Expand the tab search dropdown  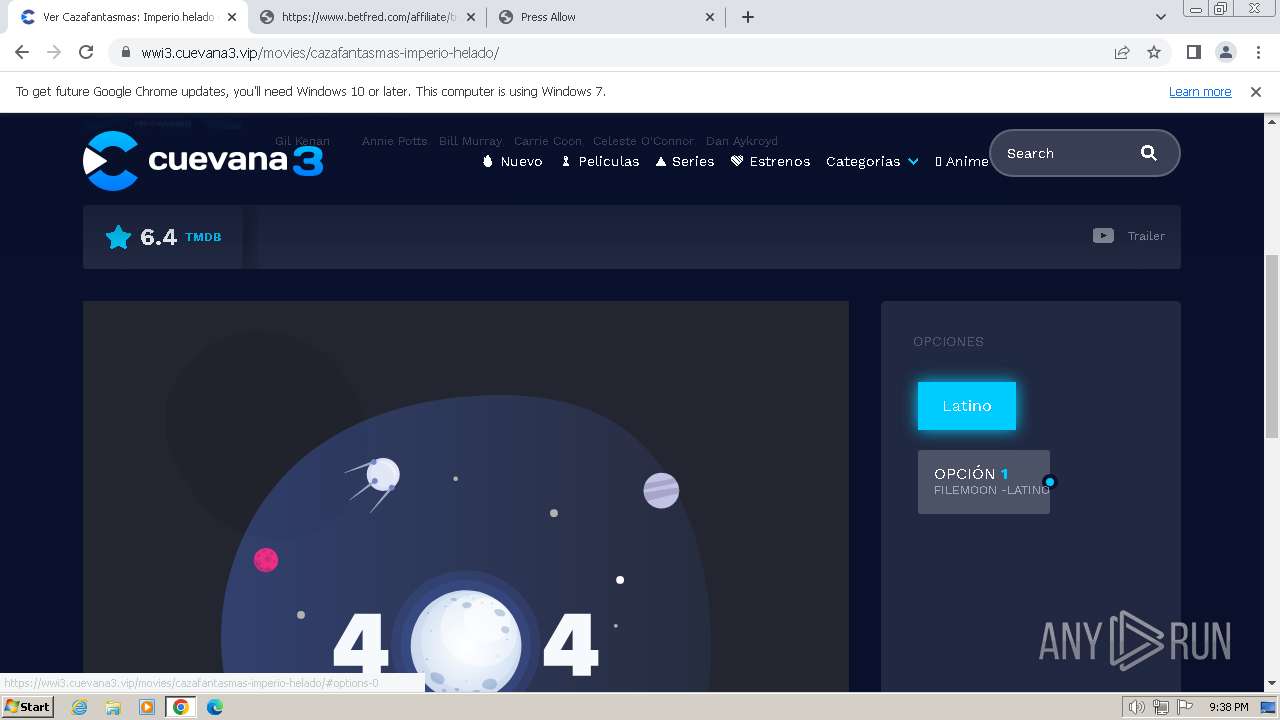click(1161, 17)
